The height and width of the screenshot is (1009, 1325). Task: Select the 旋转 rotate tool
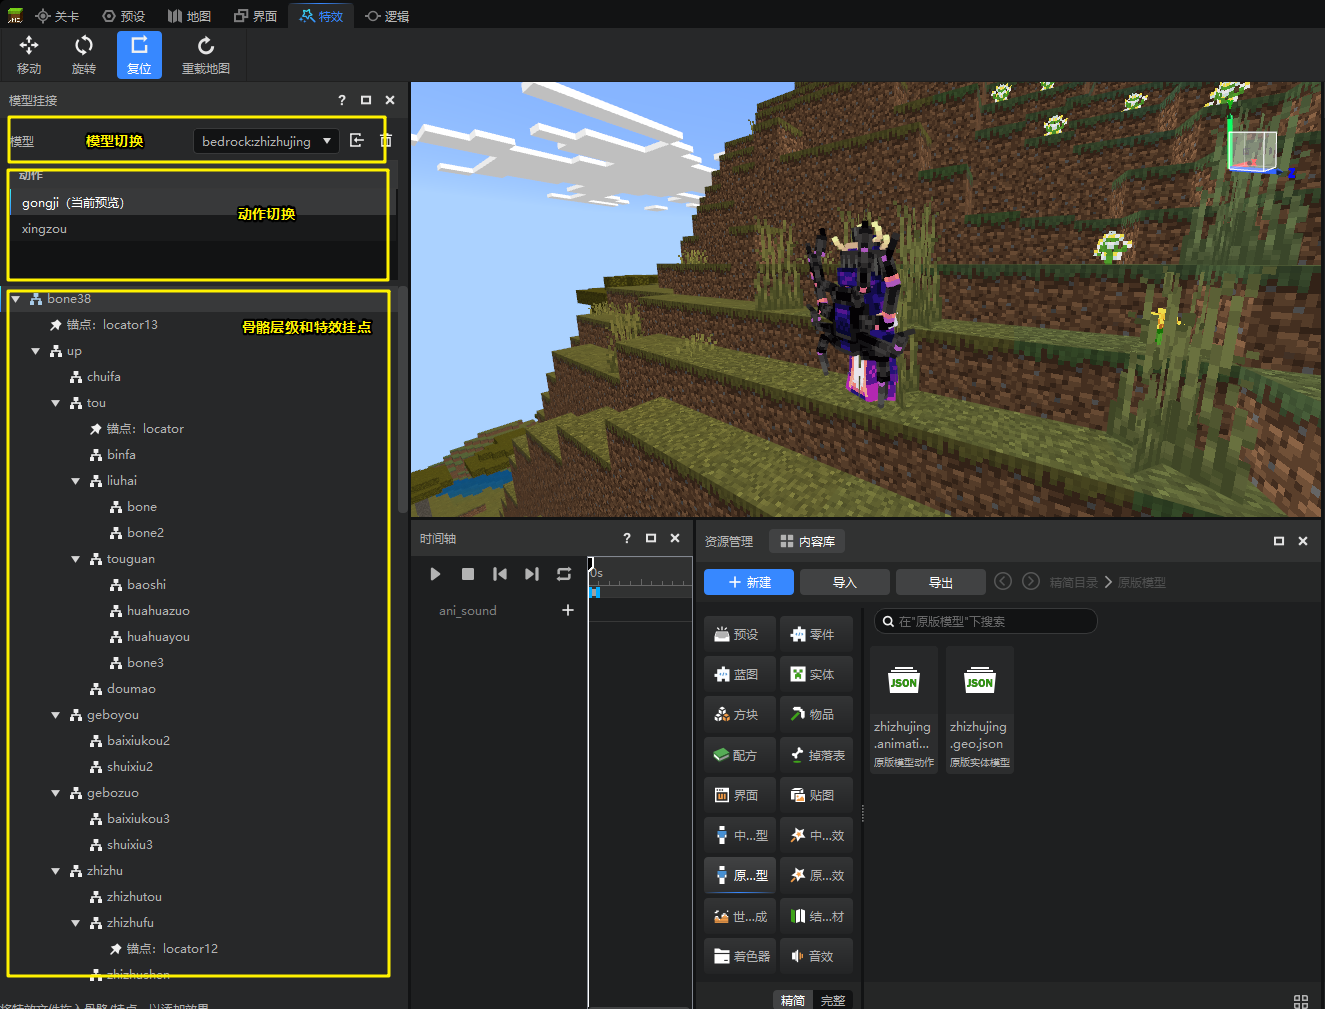pyautogui.click(x=84, y=54)
